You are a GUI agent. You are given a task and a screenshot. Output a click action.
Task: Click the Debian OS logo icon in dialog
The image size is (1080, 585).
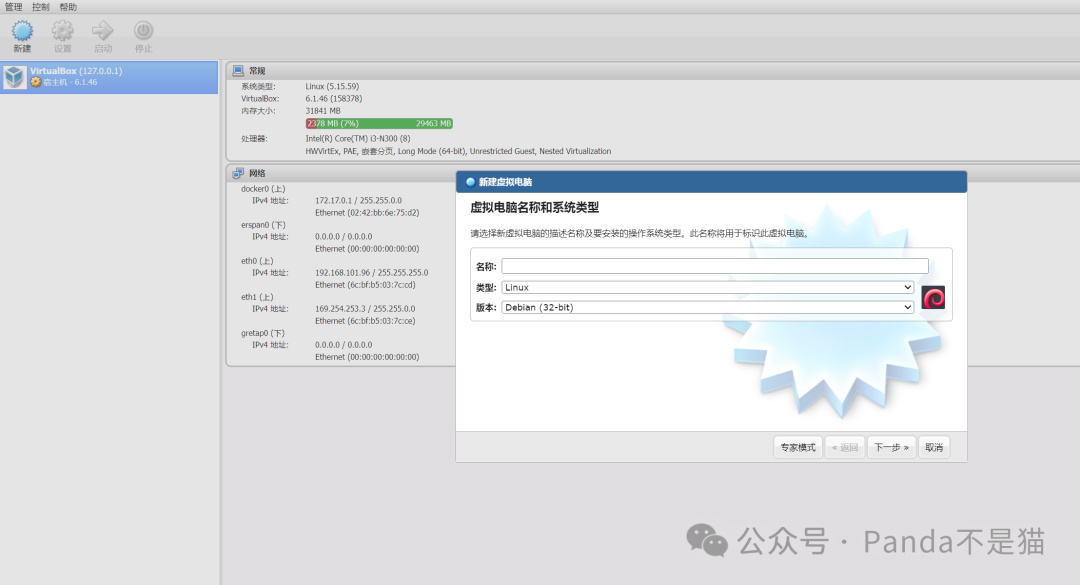pos(933,298)
